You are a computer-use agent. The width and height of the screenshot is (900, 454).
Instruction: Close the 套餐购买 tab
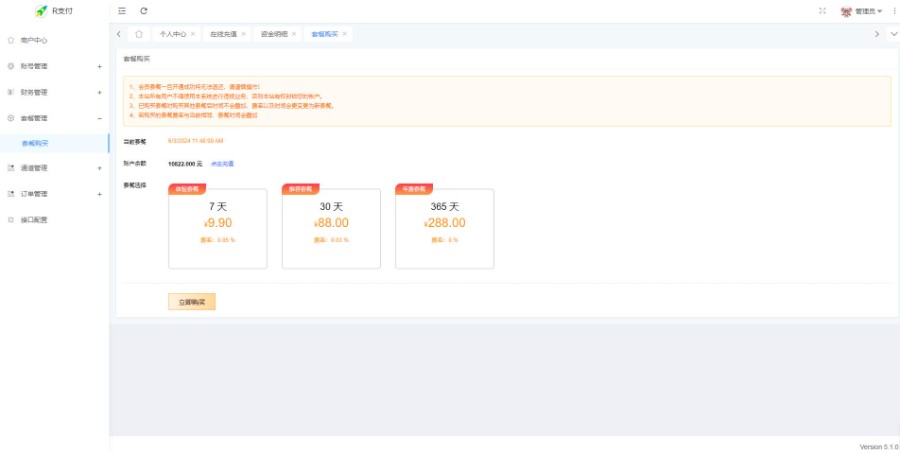344,34
